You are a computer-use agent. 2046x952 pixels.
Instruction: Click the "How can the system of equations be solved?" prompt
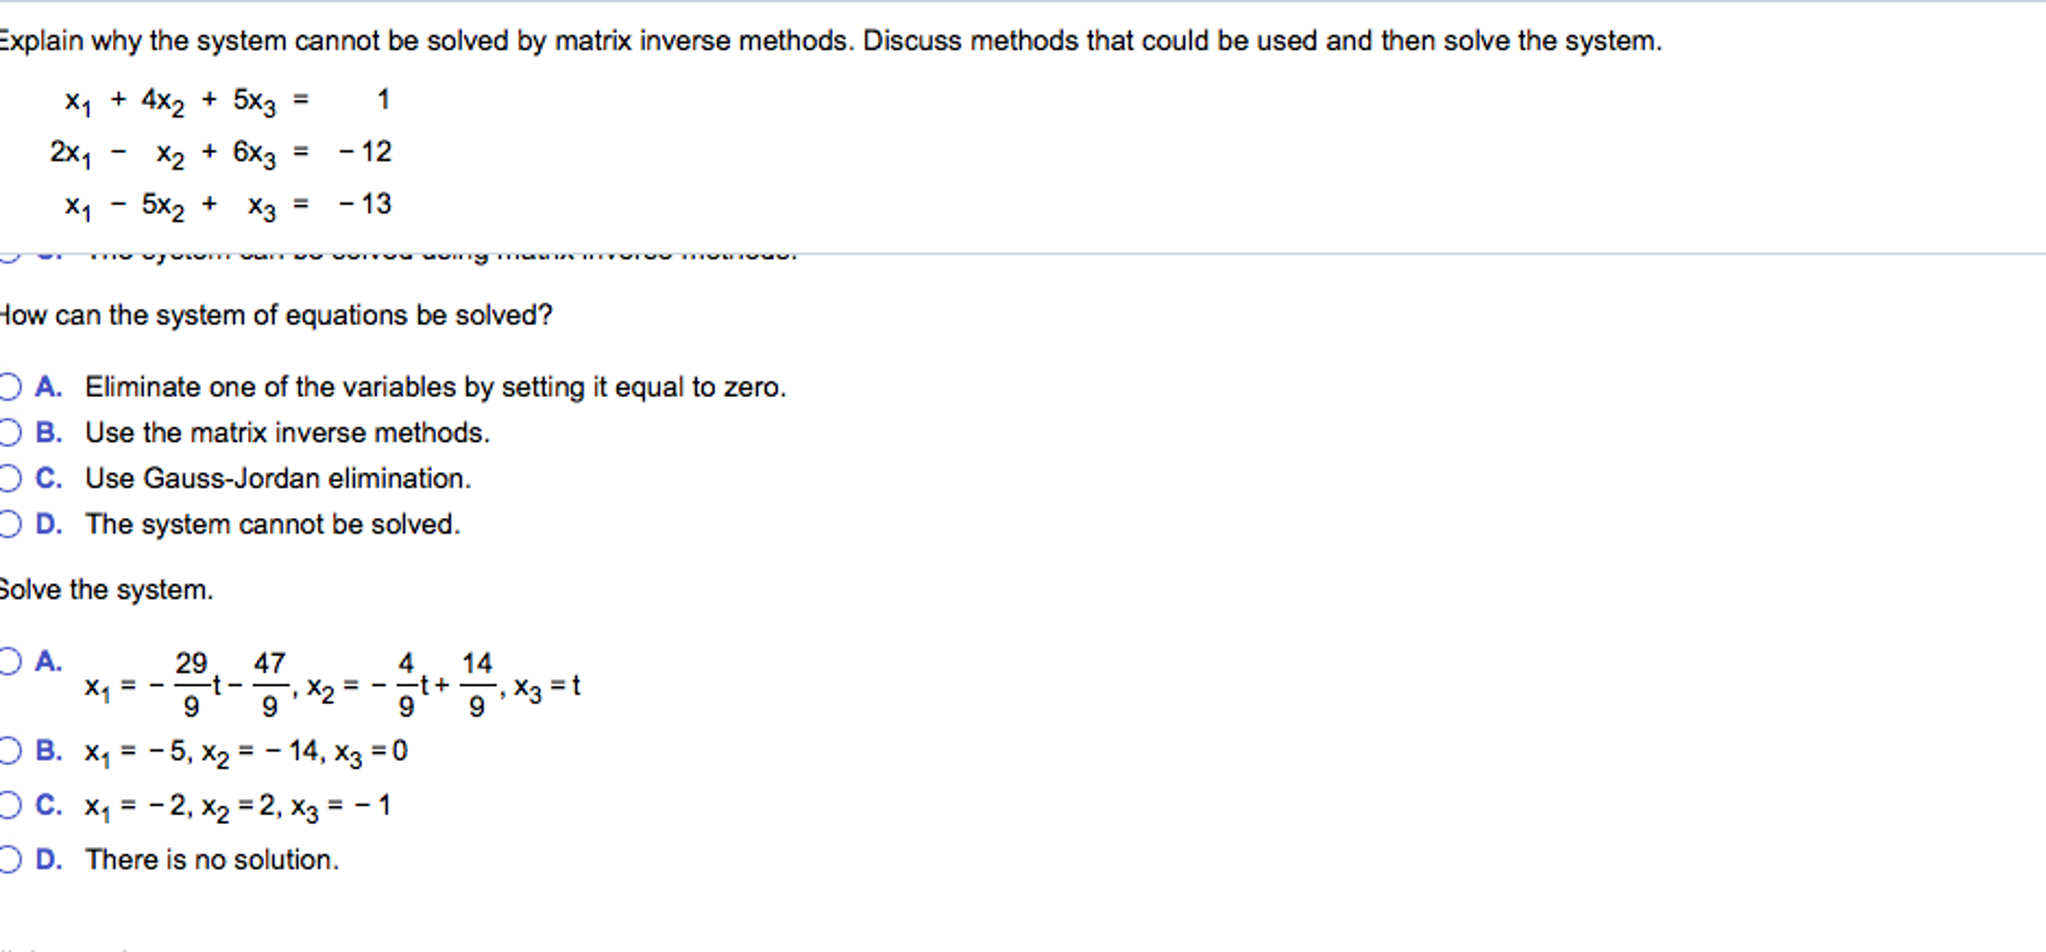click(275, 315)
